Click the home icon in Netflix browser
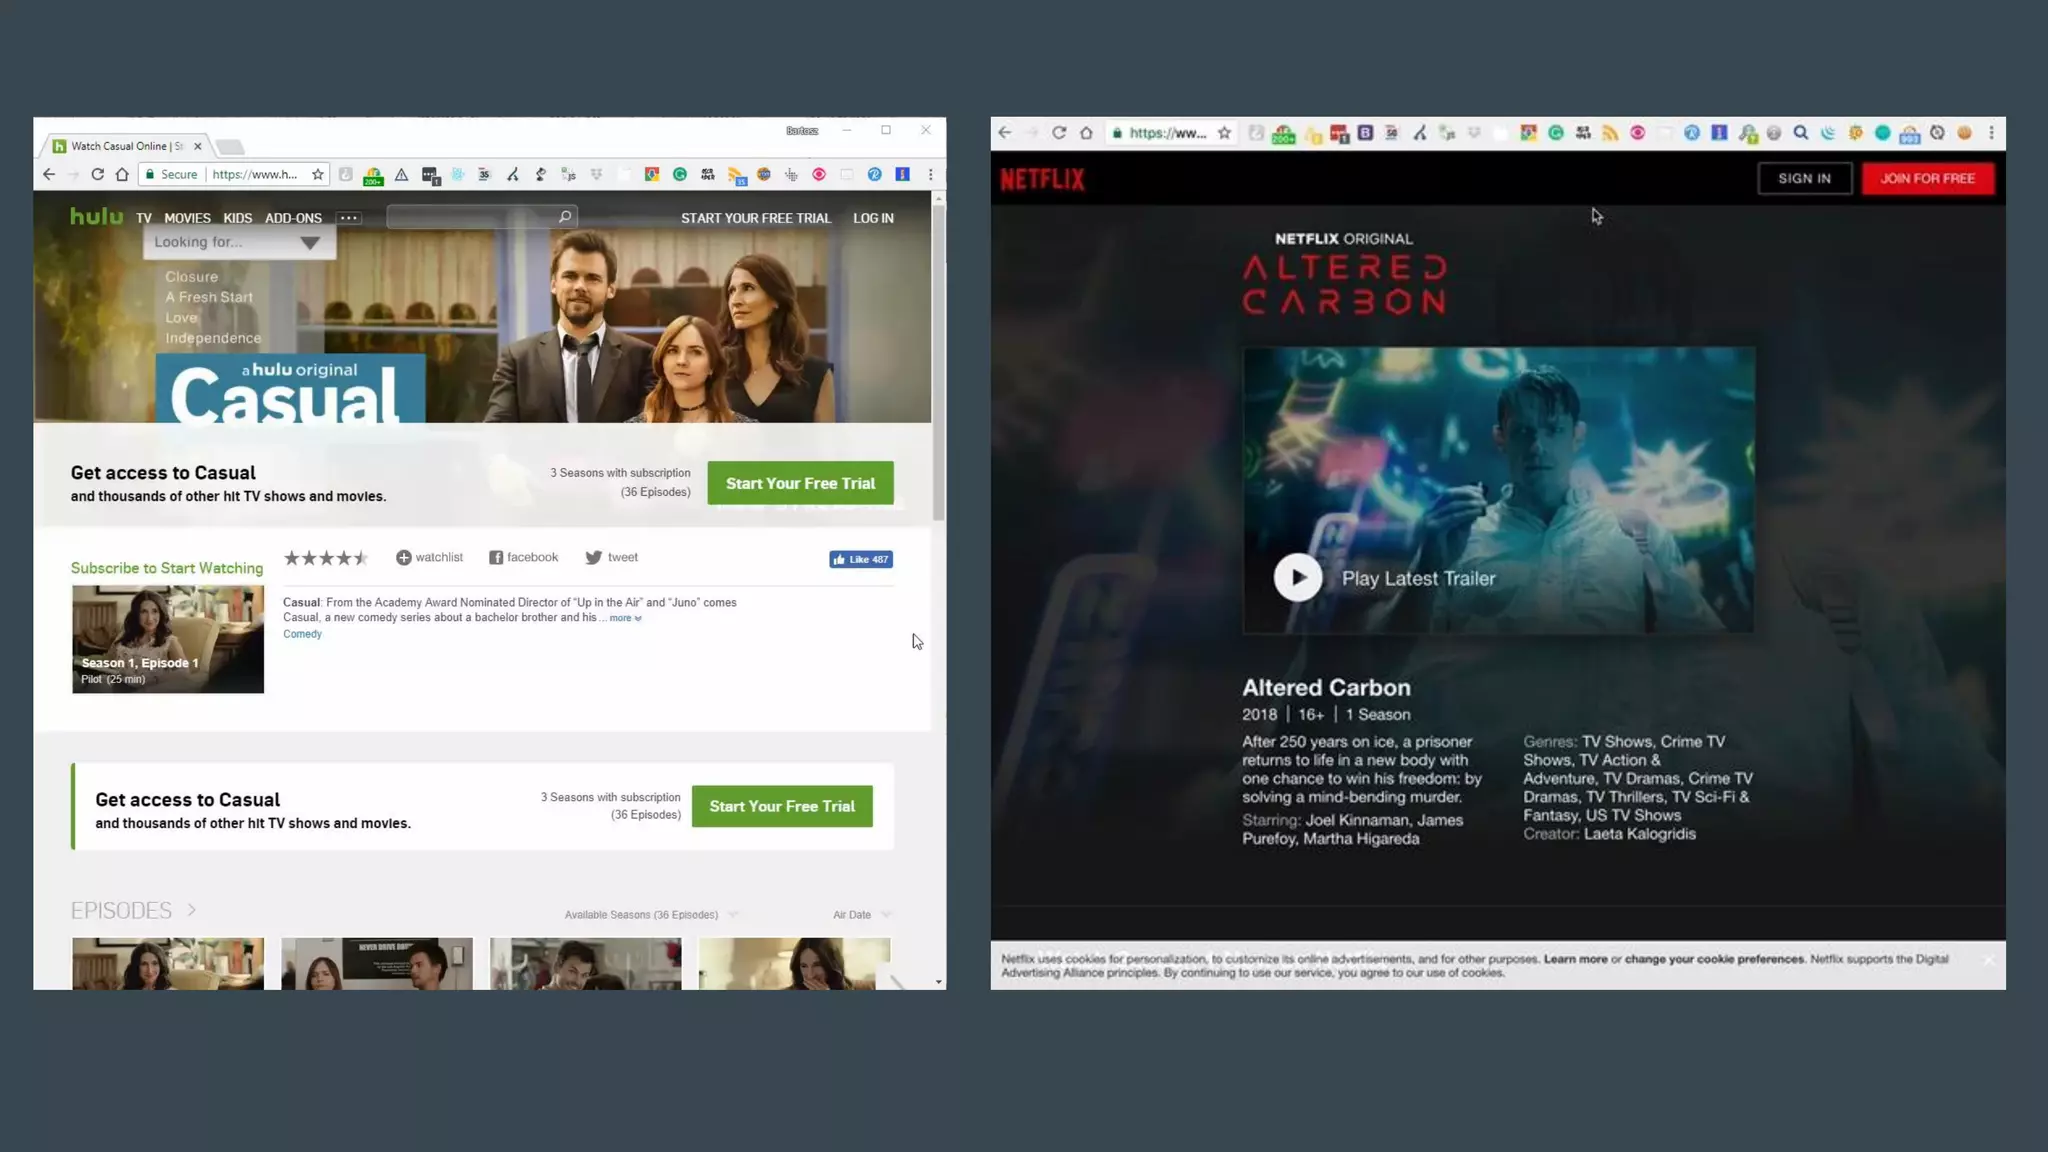2048x1152 pixels. point(1086,133)
